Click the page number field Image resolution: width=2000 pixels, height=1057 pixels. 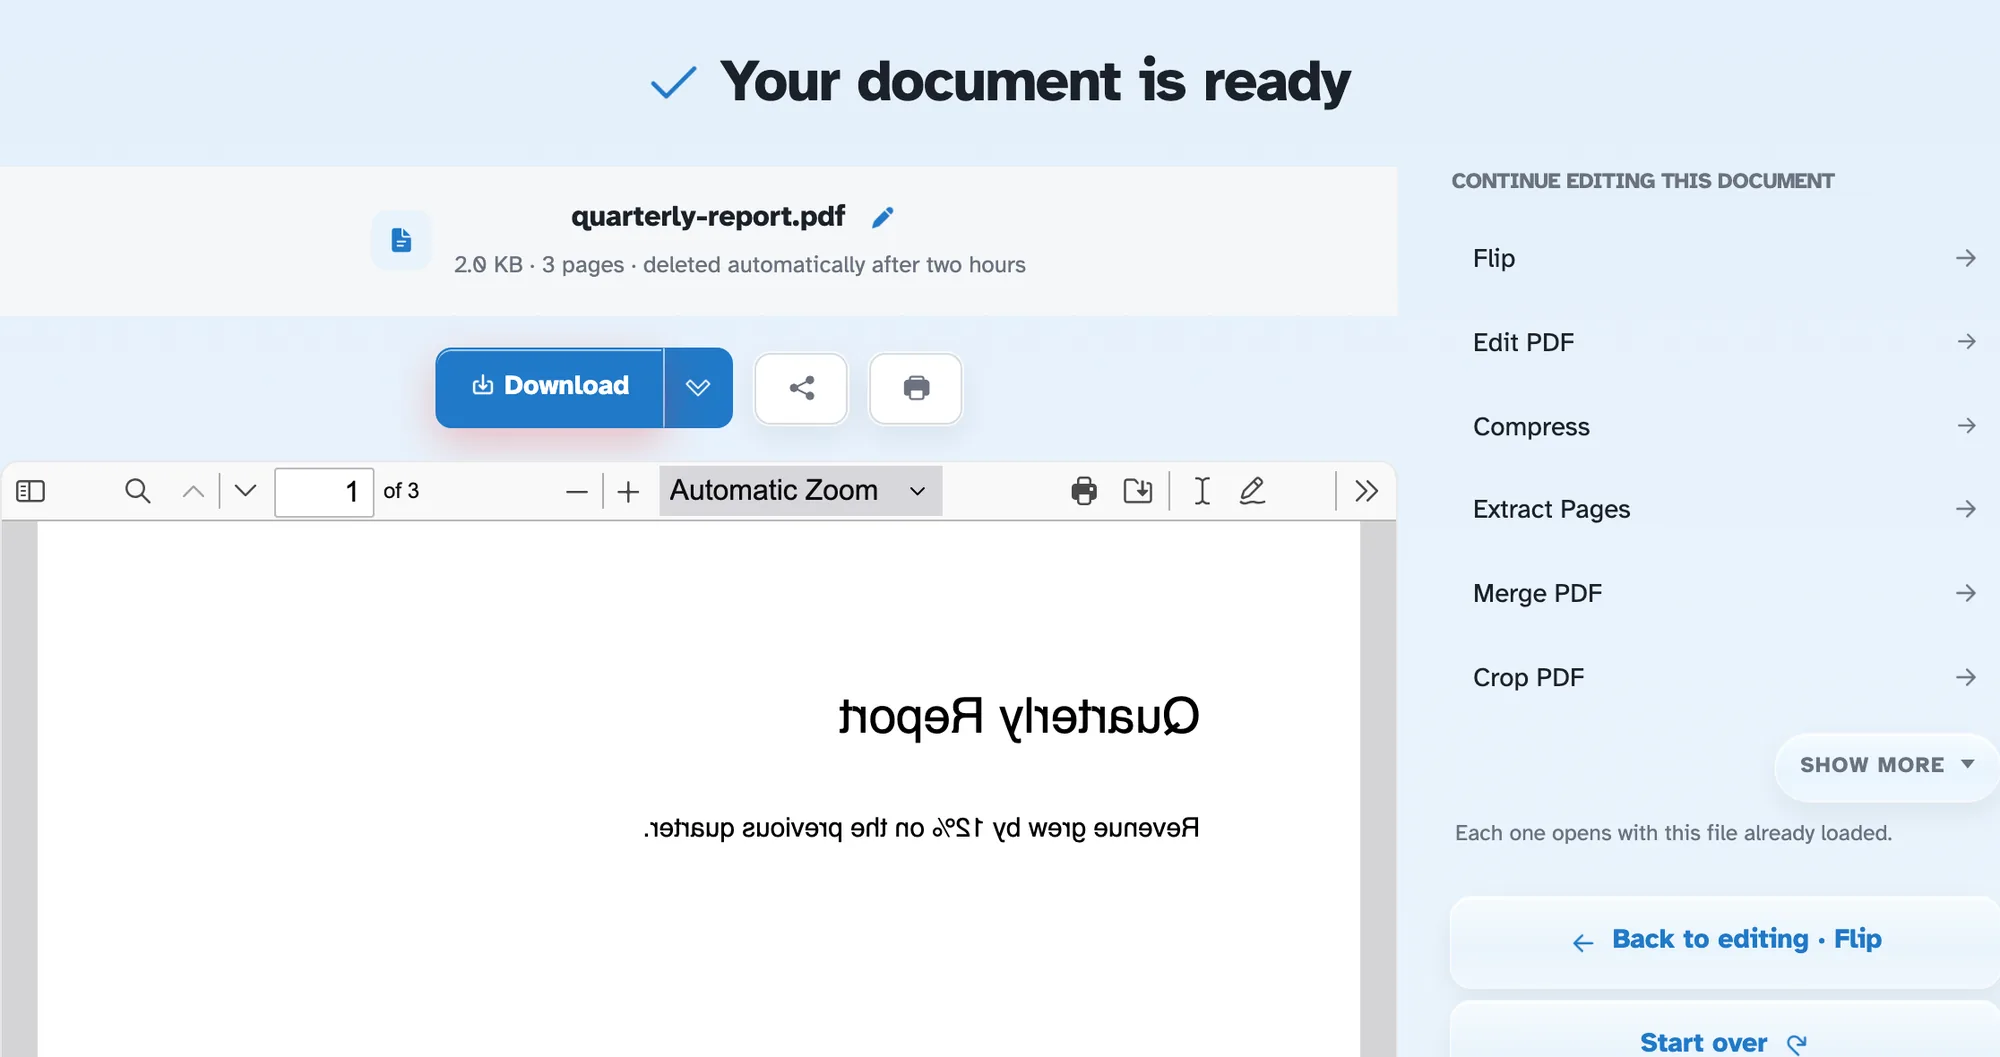324,491
